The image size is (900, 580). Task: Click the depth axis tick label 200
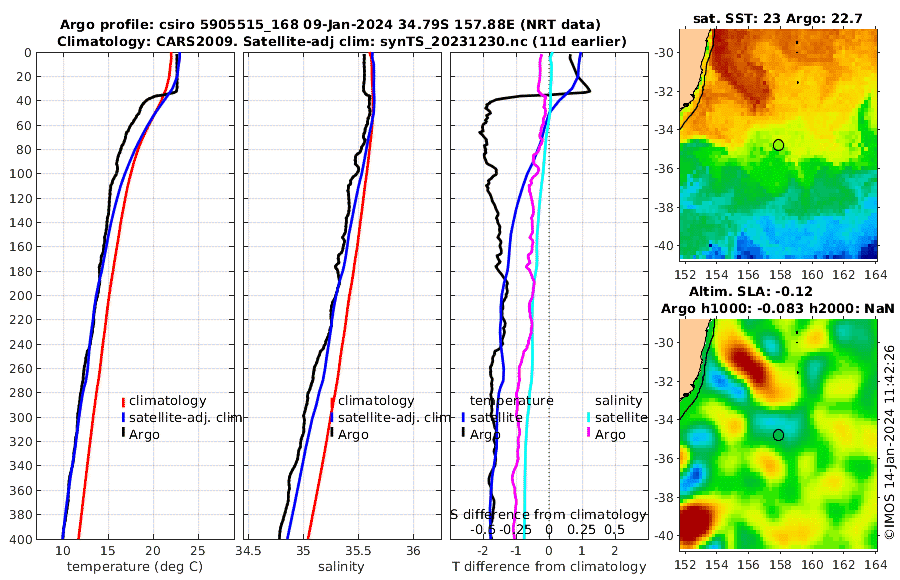tap(20, 295)
